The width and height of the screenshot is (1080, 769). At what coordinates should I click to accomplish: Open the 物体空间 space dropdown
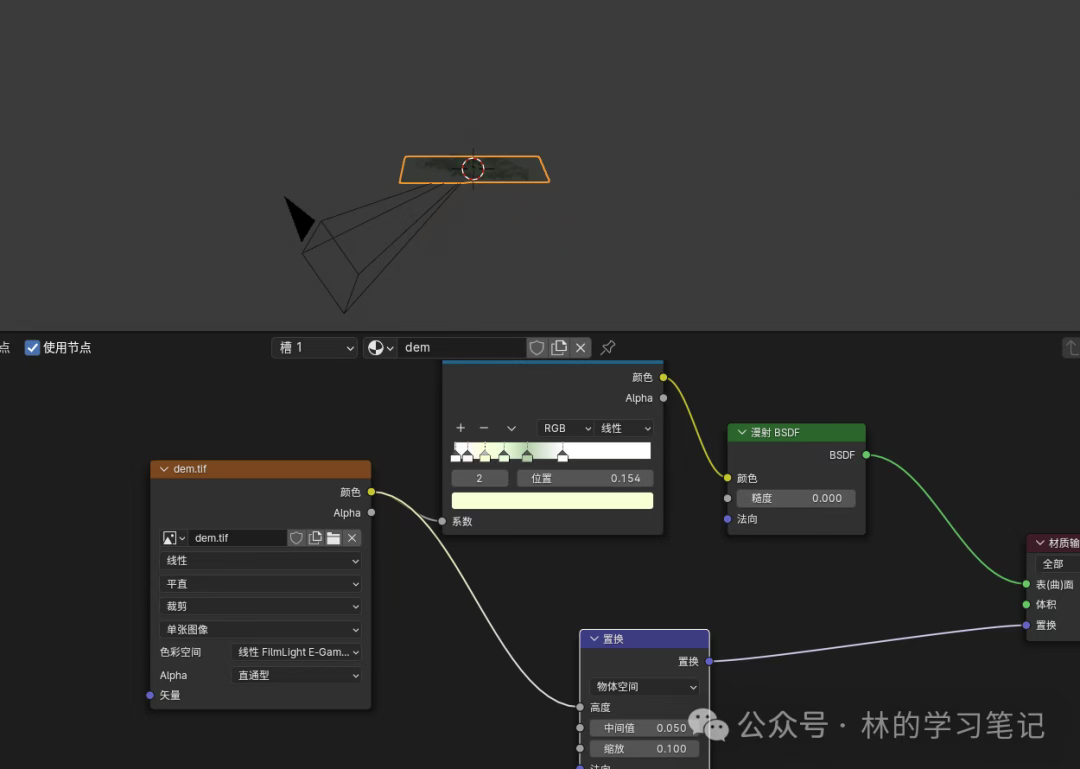tap(645, 687)
